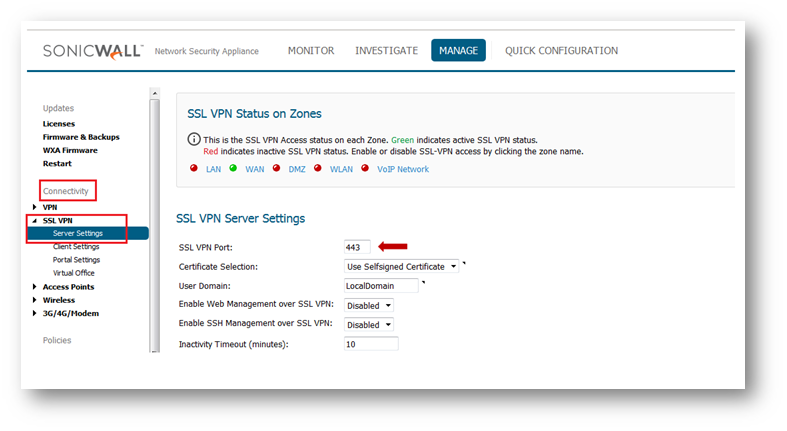Screen dimensions: 787x431
Task: Open the Certificate Selection dropdown
Action: [x=401, y=266]
